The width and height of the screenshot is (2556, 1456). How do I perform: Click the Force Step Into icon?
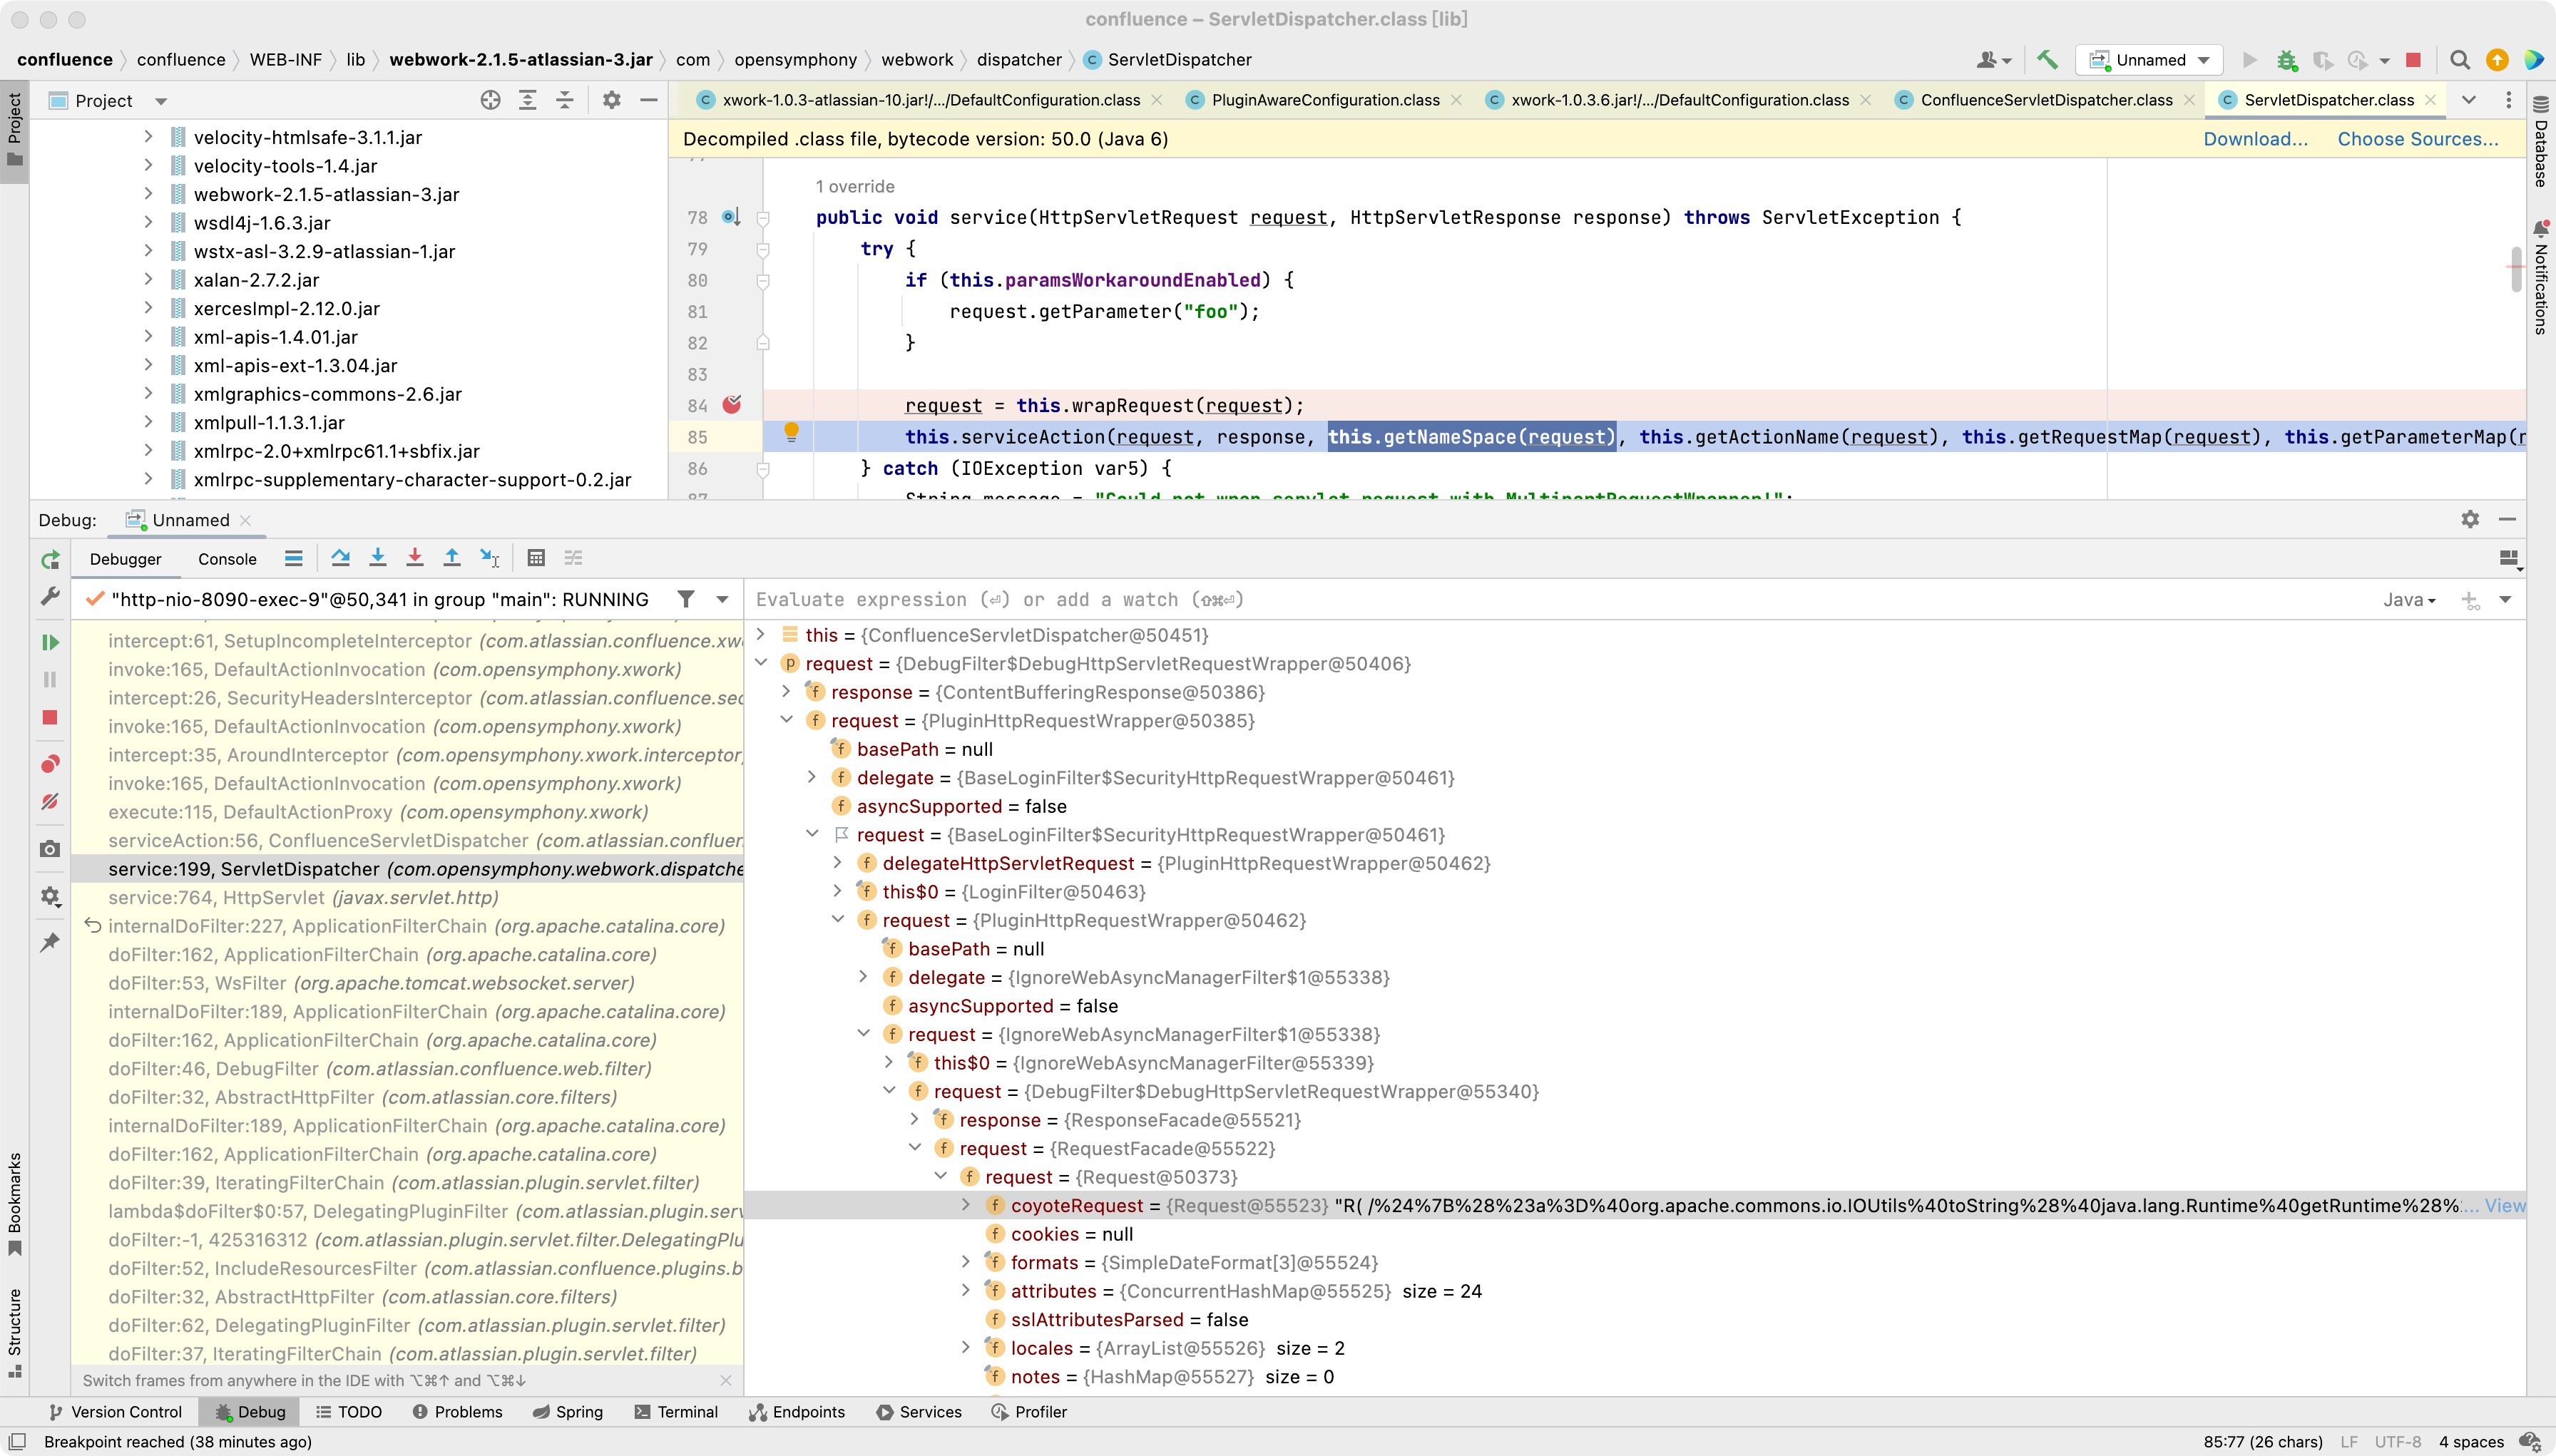point(414,558)
